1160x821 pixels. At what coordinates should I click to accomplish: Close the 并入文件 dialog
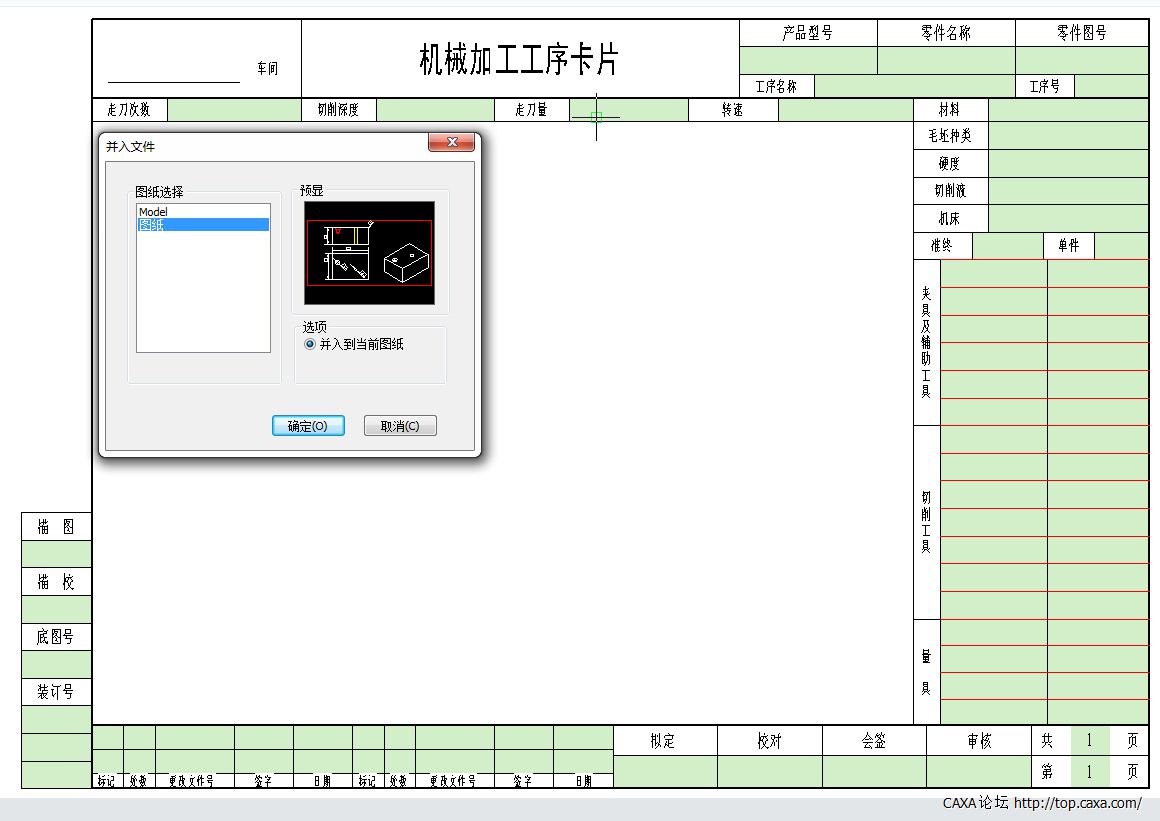451,142
